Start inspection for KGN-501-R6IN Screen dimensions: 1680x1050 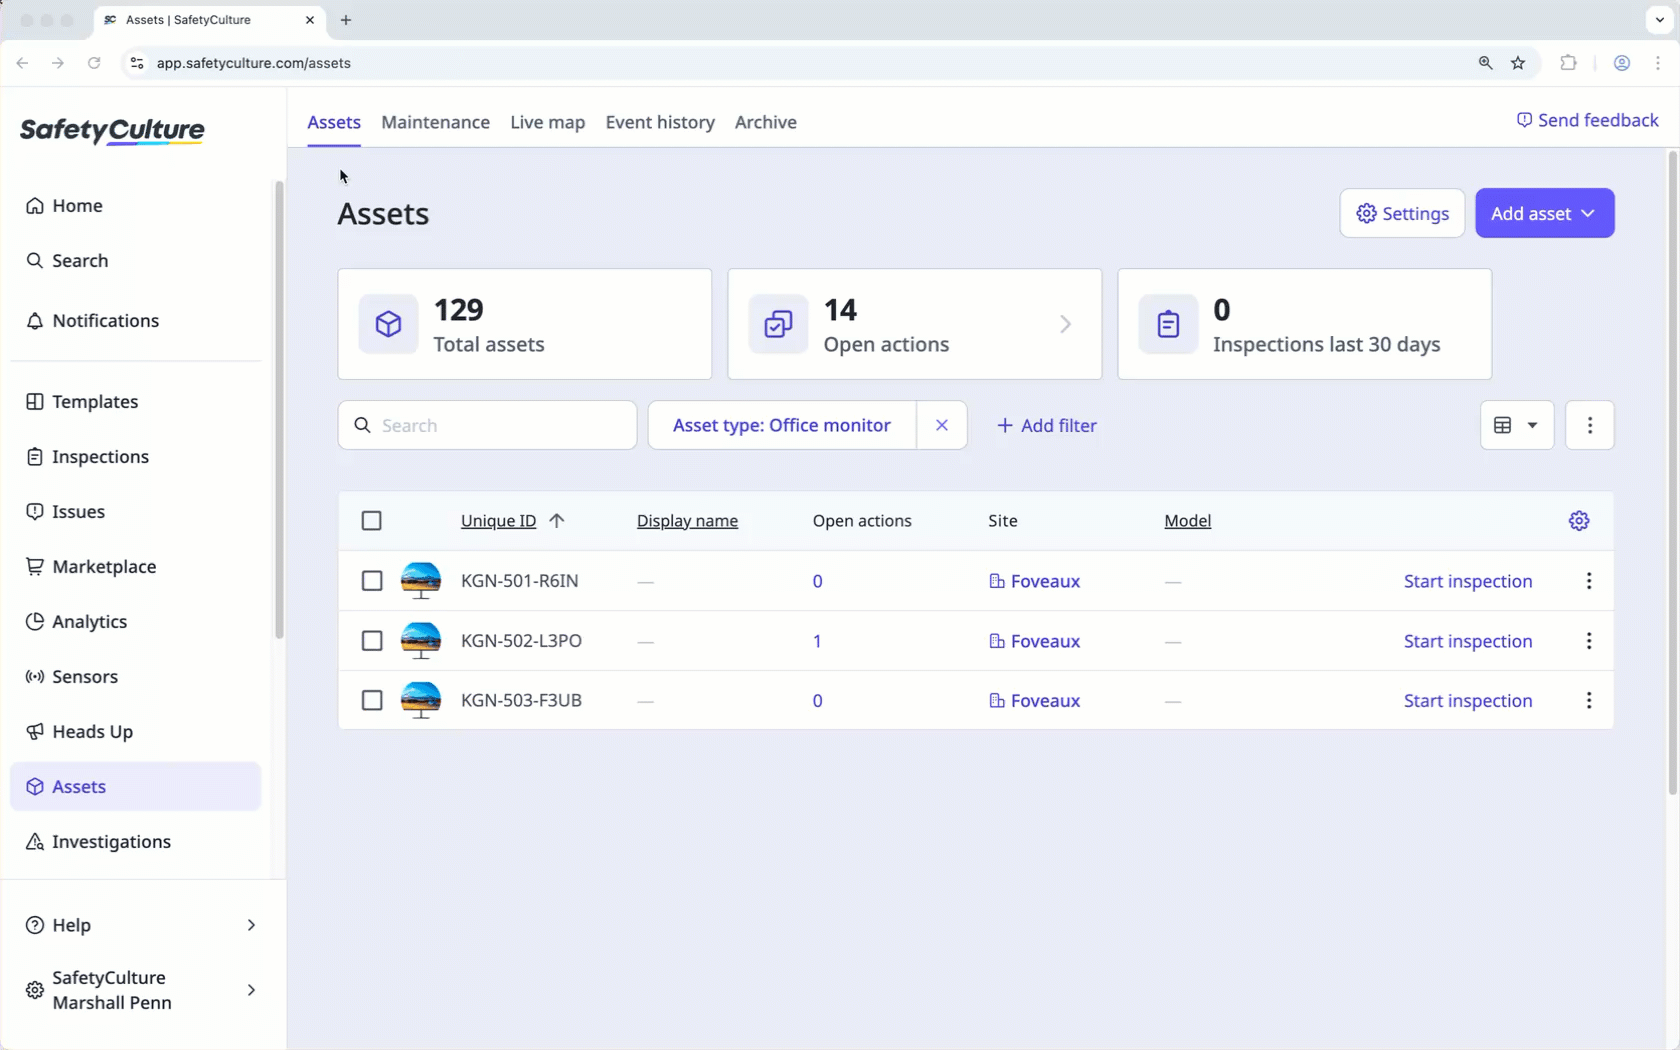(x=1468, y=581)
